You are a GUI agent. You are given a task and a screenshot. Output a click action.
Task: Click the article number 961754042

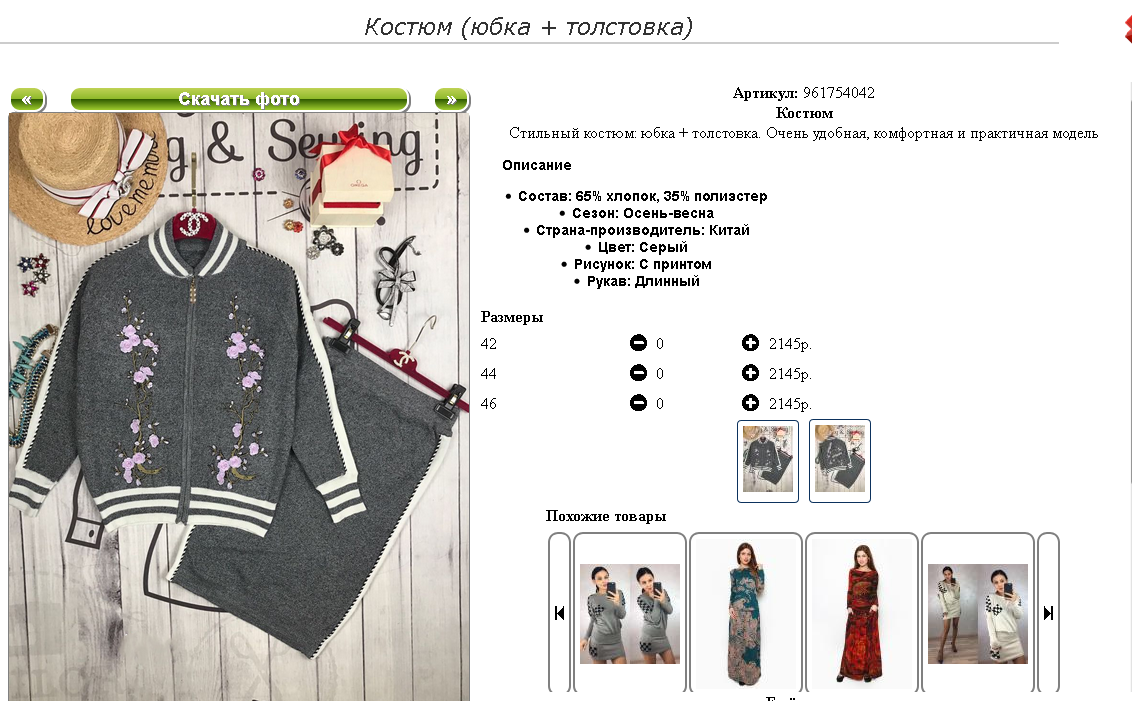839,92
